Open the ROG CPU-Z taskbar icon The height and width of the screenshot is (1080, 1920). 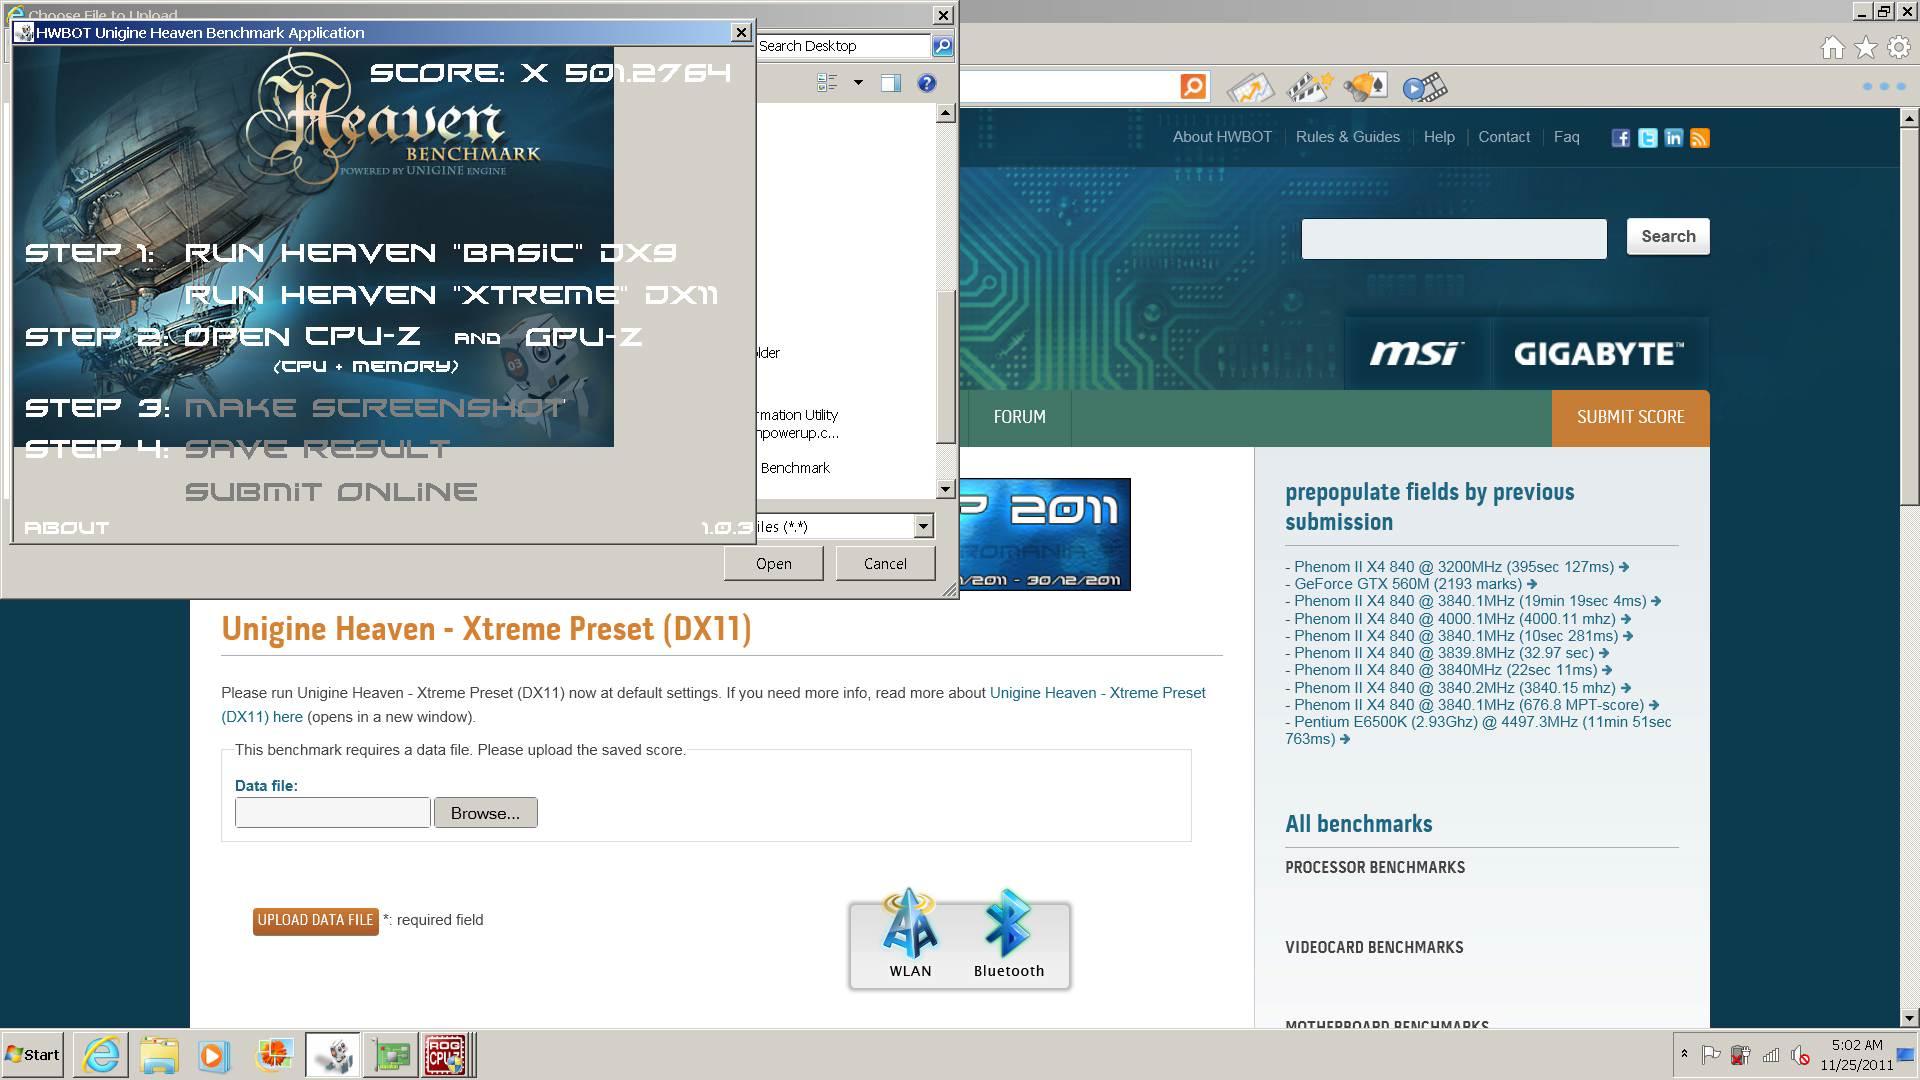point(446,1055)
